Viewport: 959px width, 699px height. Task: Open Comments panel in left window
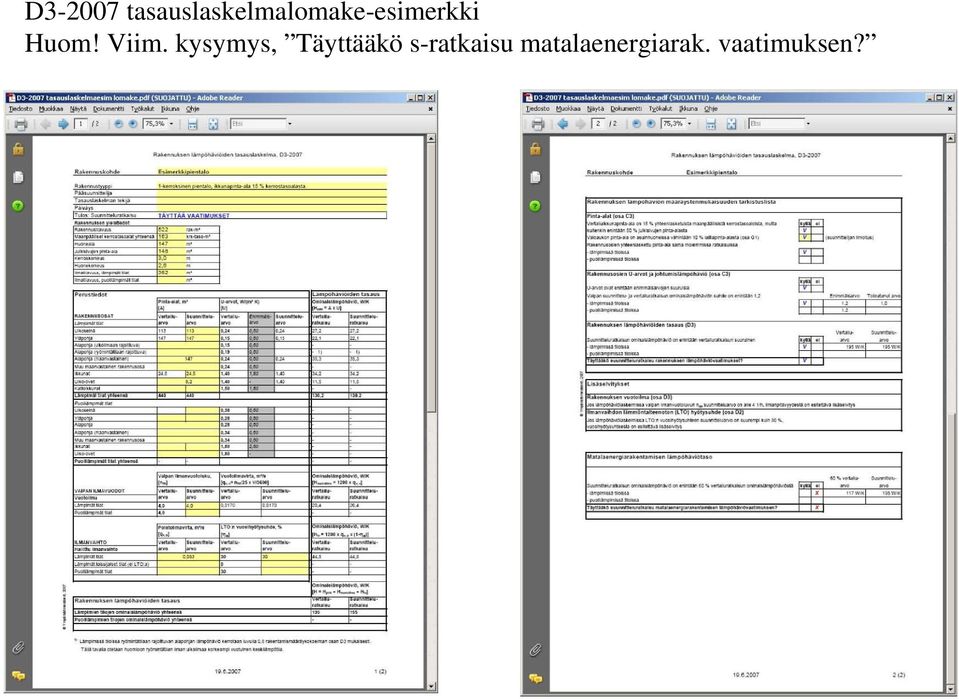[18, 676]
